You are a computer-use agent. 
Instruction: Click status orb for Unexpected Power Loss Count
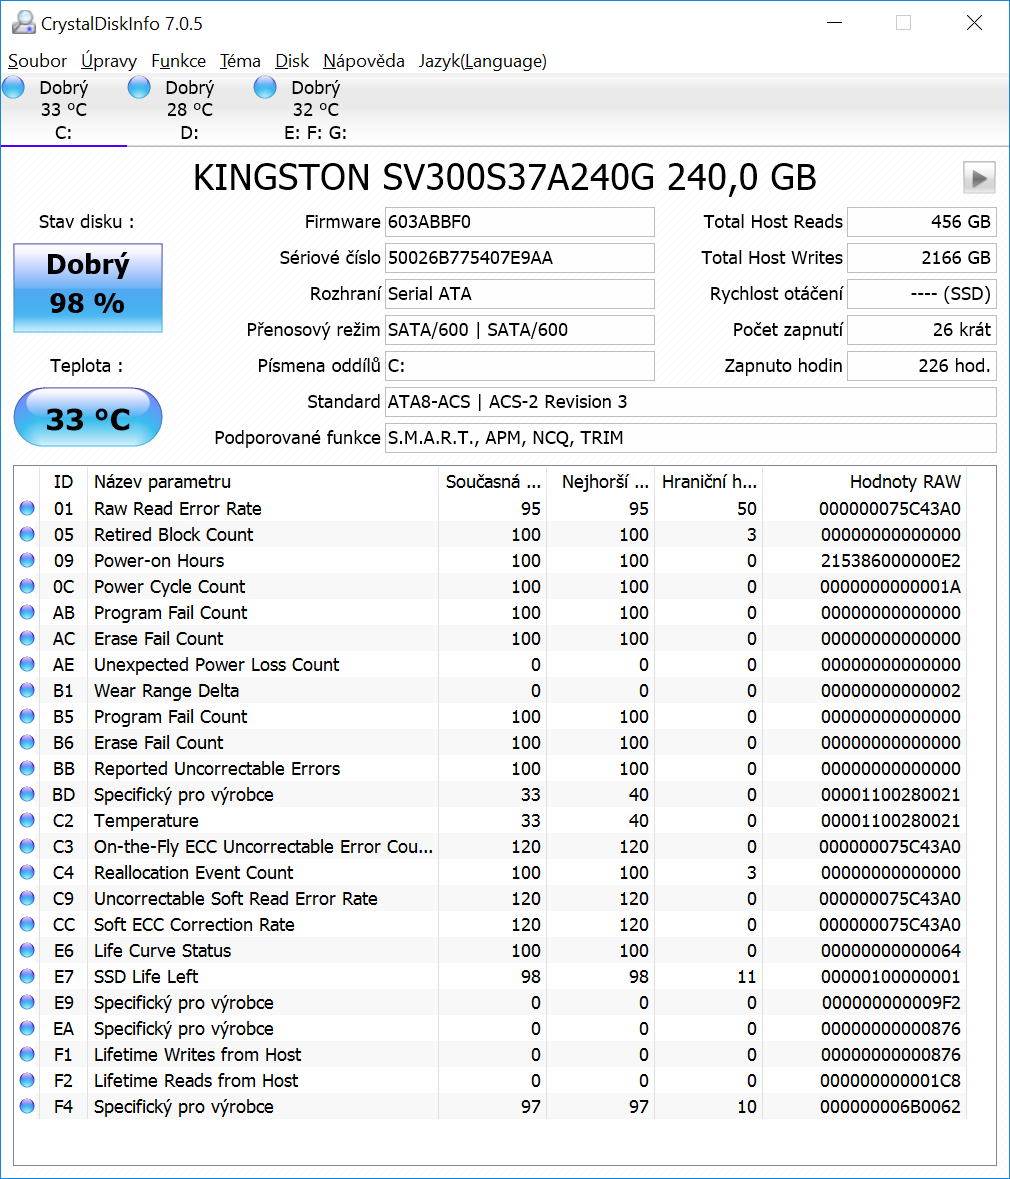pos(27,665)
